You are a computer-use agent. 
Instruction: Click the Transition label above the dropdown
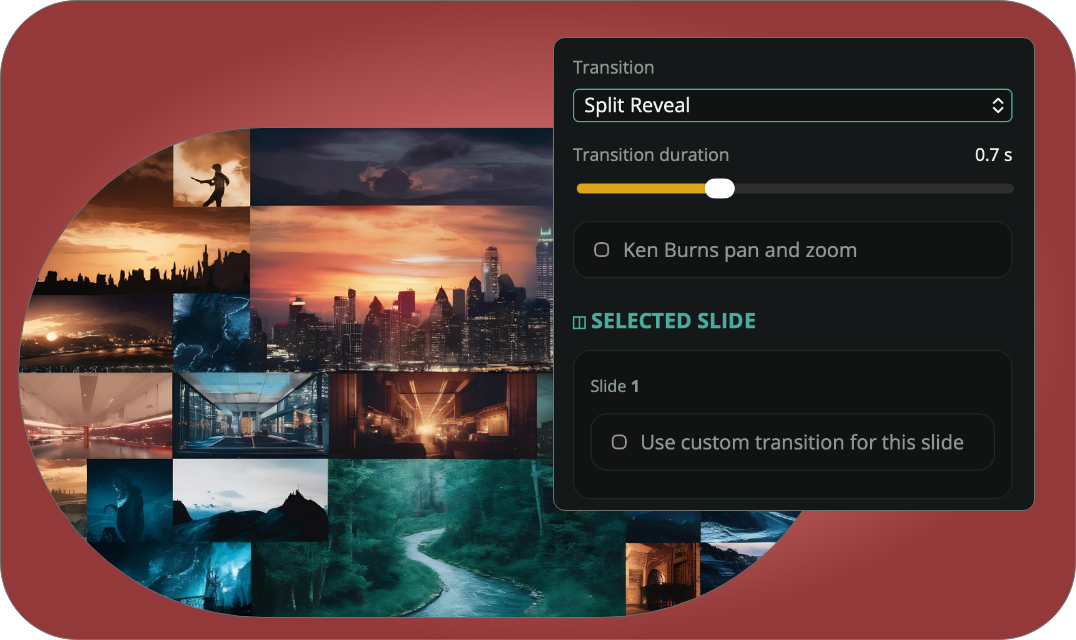click(x=613, y=67)
